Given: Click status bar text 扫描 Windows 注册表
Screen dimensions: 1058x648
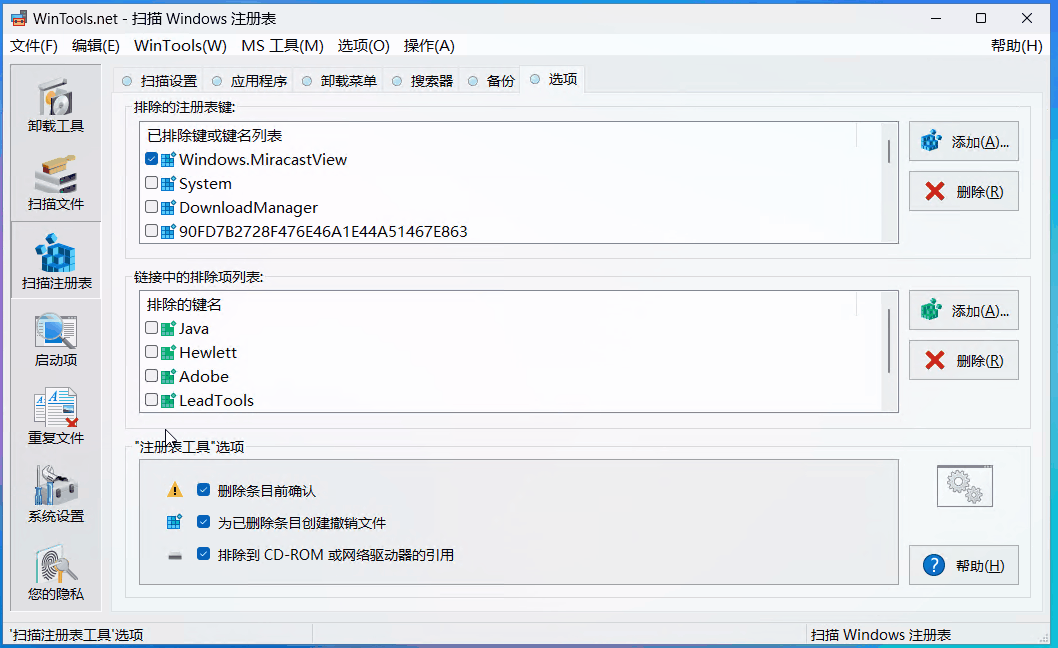Looking at the screenshot, I should (881, 634).
